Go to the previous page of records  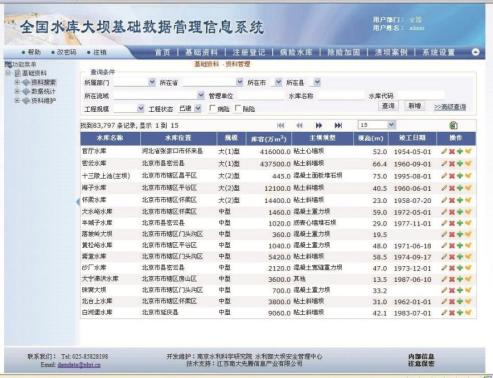coord(299,125)
